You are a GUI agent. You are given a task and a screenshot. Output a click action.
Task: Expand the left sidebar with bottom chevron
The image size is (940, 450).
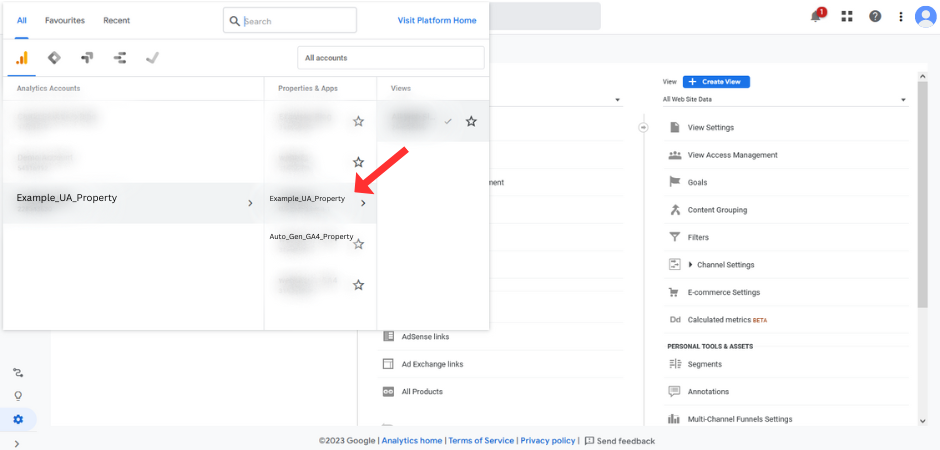(x=17, y=443)
